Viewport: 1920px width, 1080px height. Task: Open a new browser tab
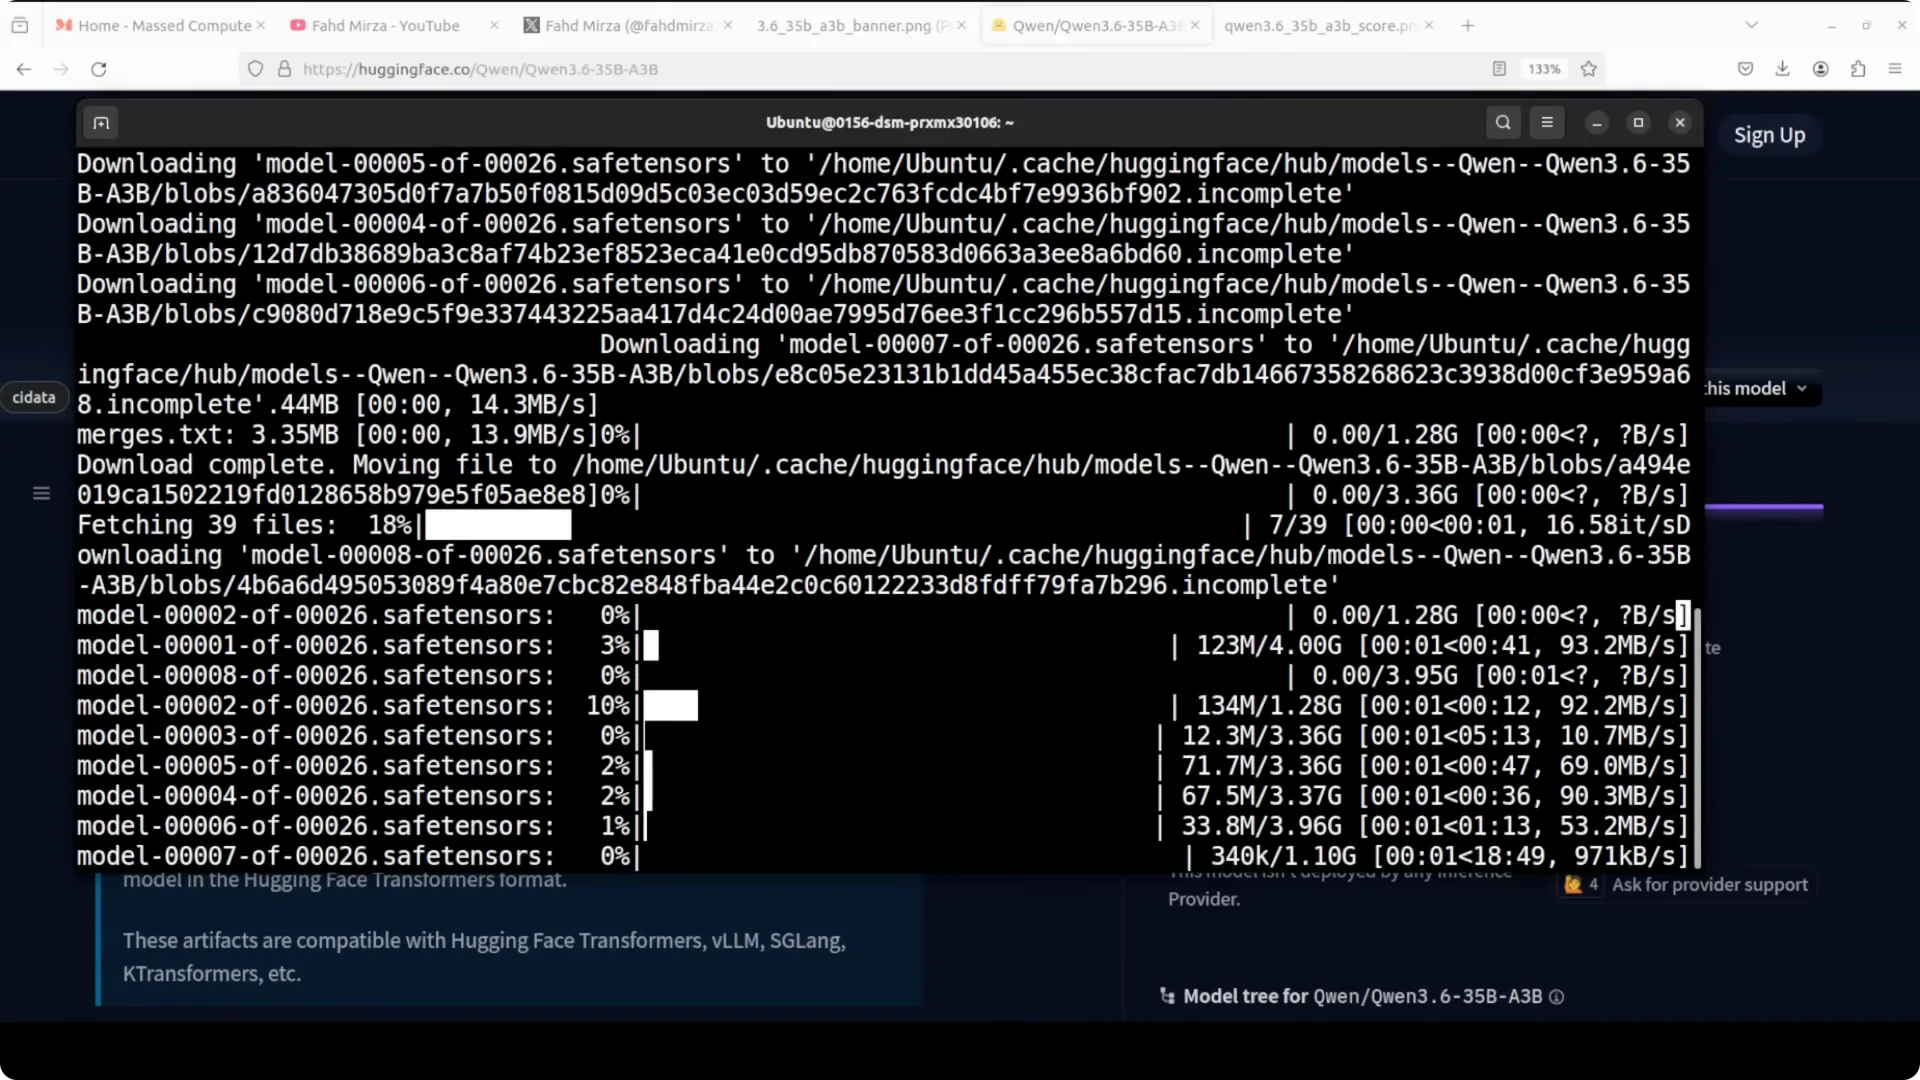(x=1468, y=25)
